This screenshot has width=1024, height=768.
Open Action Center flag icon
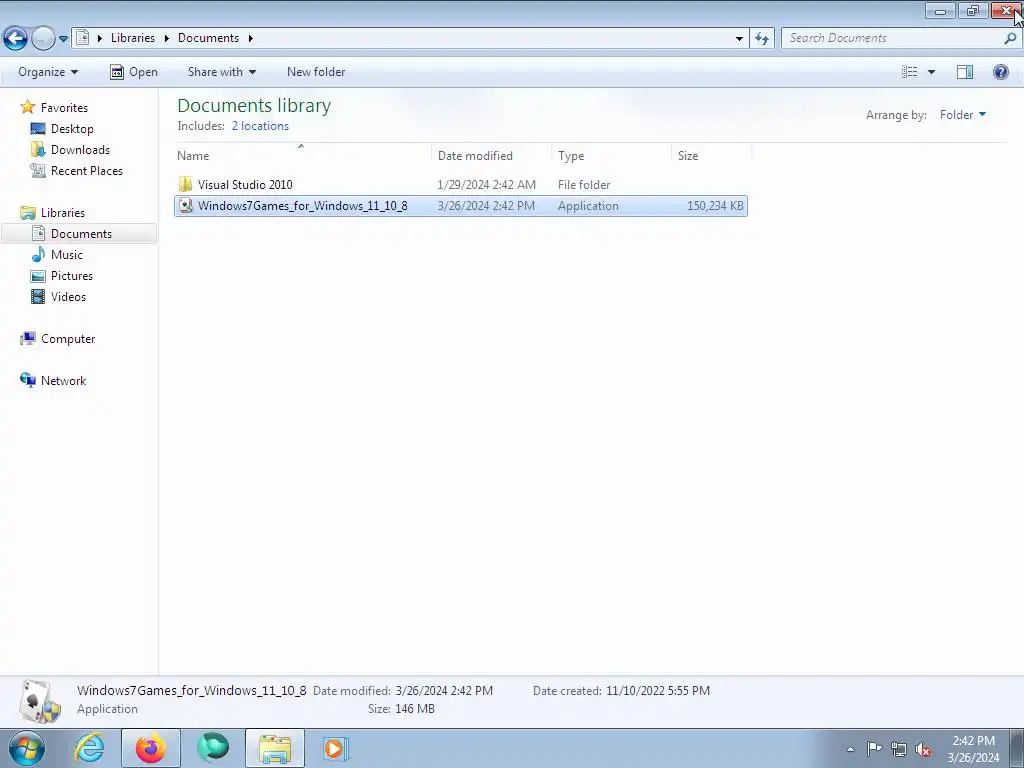[x=874, y=748]
